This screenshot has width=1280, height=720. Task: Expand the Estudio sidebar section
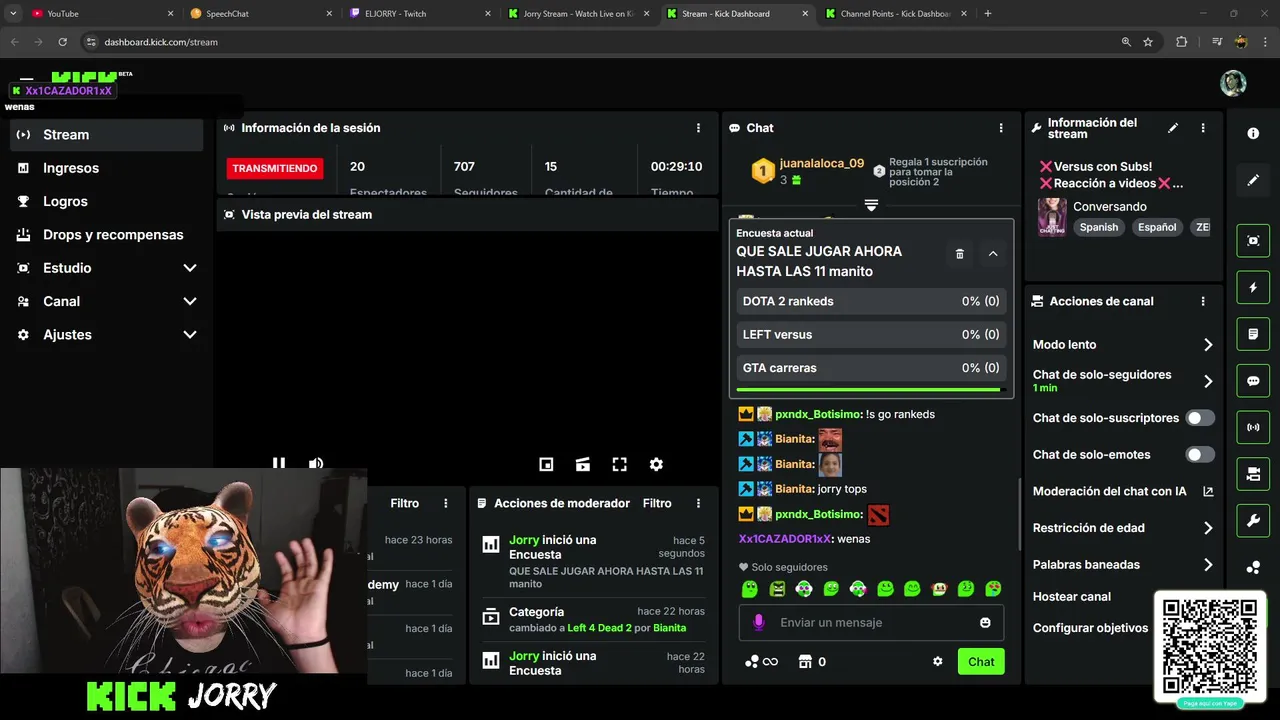coord(190,268)
